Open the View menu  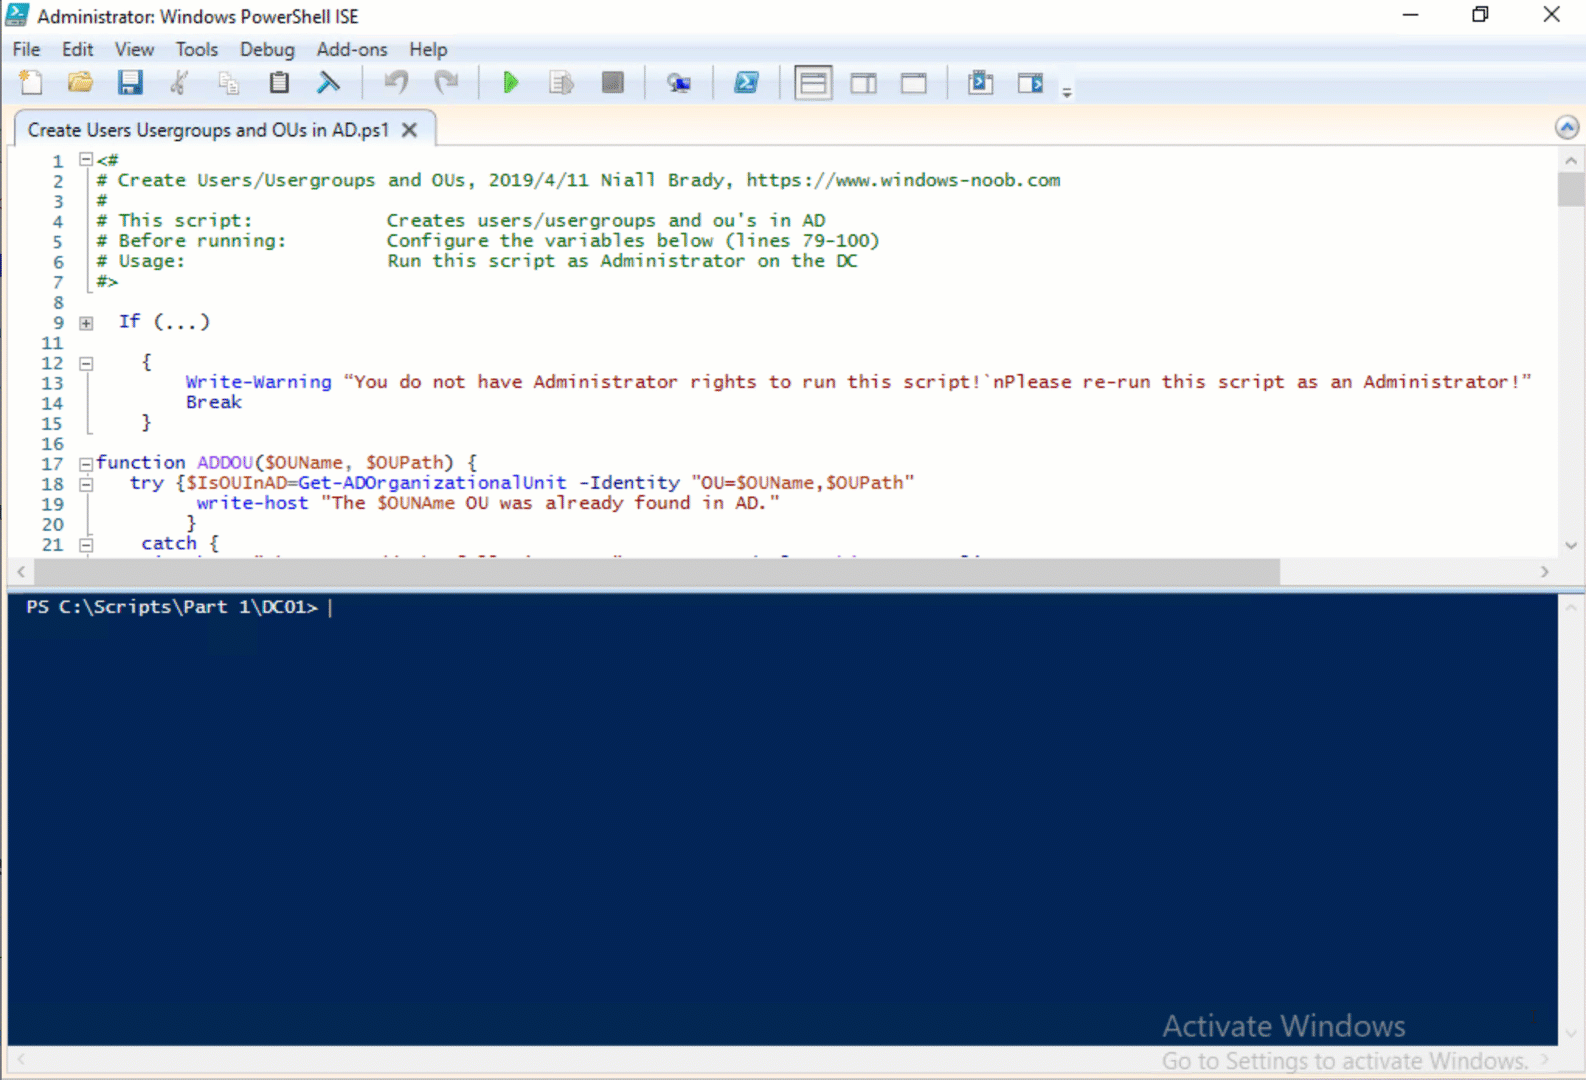(x=134, y=49)
